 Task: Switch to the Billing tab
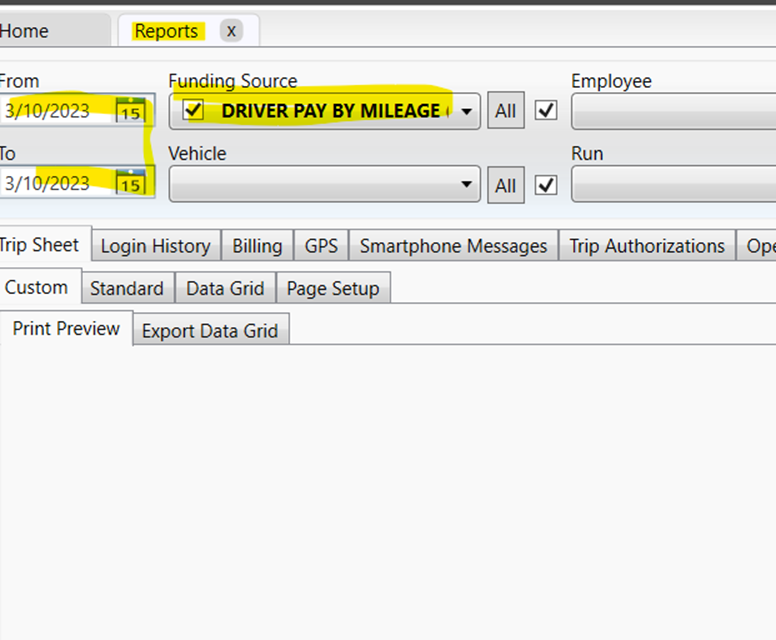point(257,246)
